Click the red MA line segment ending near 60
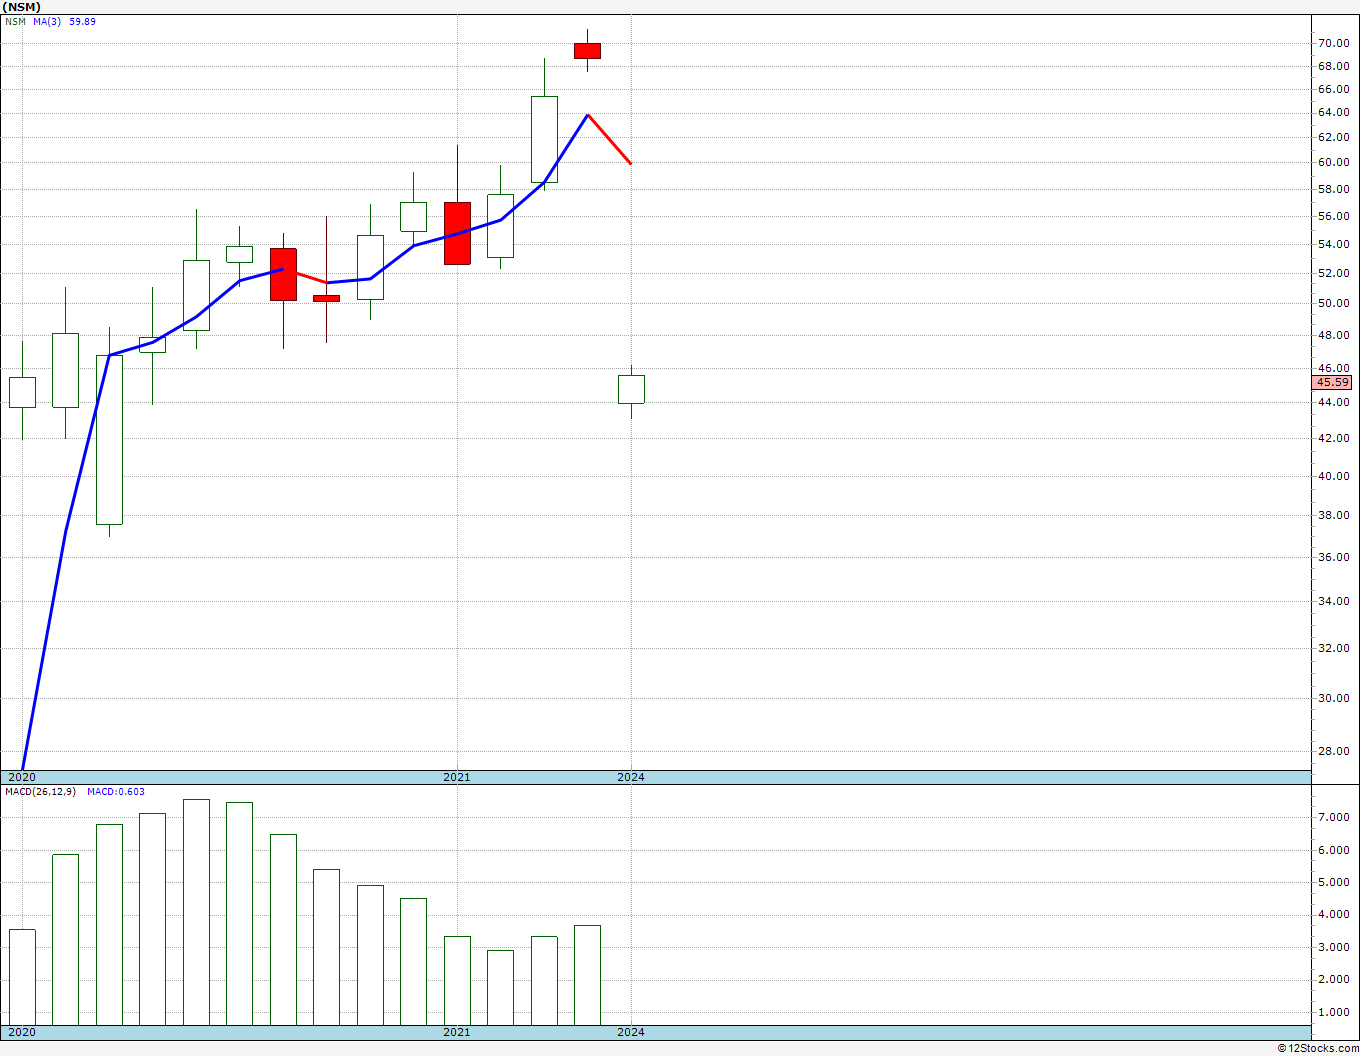Screen dimensions: 1360x1056 pyautogui.click(x=609, y=139)
